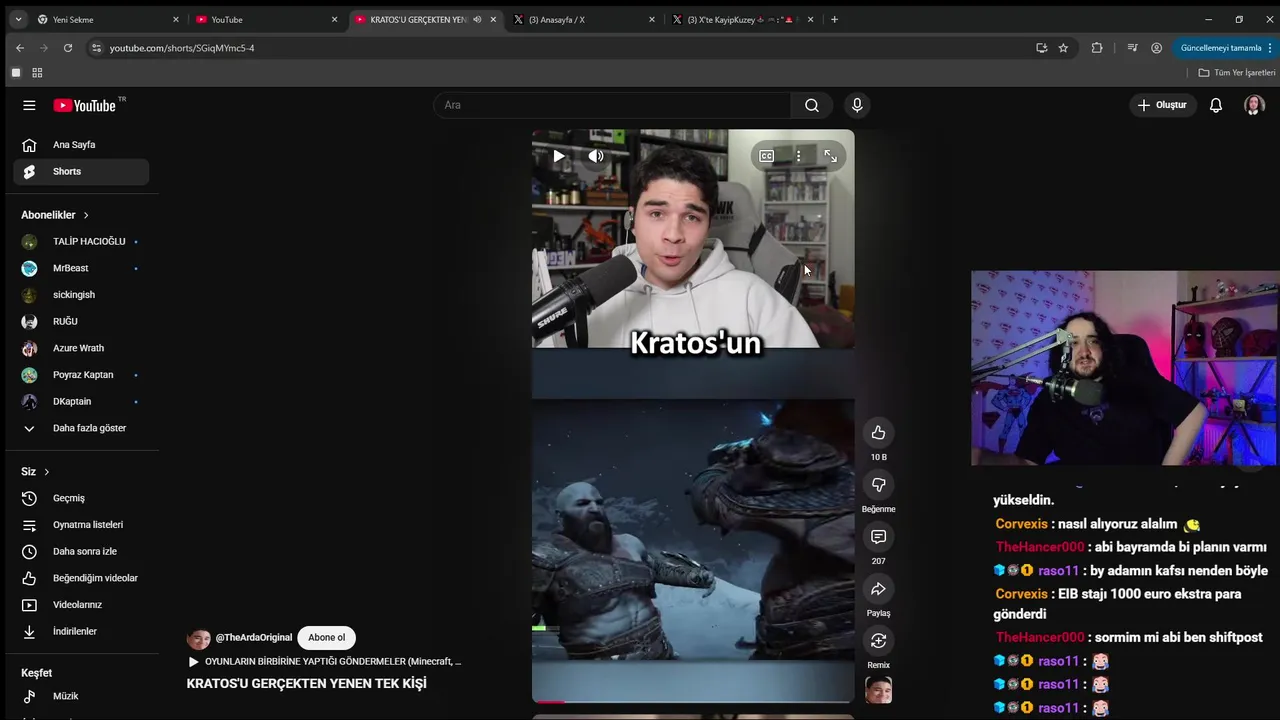Go back in browser history
The width and height of the screenshot is (1280, 720).
click(20, 47)
